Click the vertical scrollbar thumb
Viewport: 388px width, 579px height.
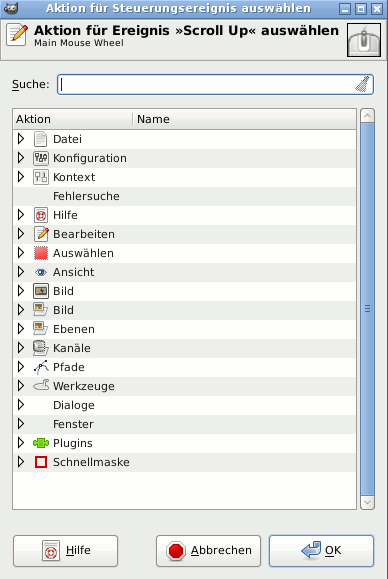367,309
